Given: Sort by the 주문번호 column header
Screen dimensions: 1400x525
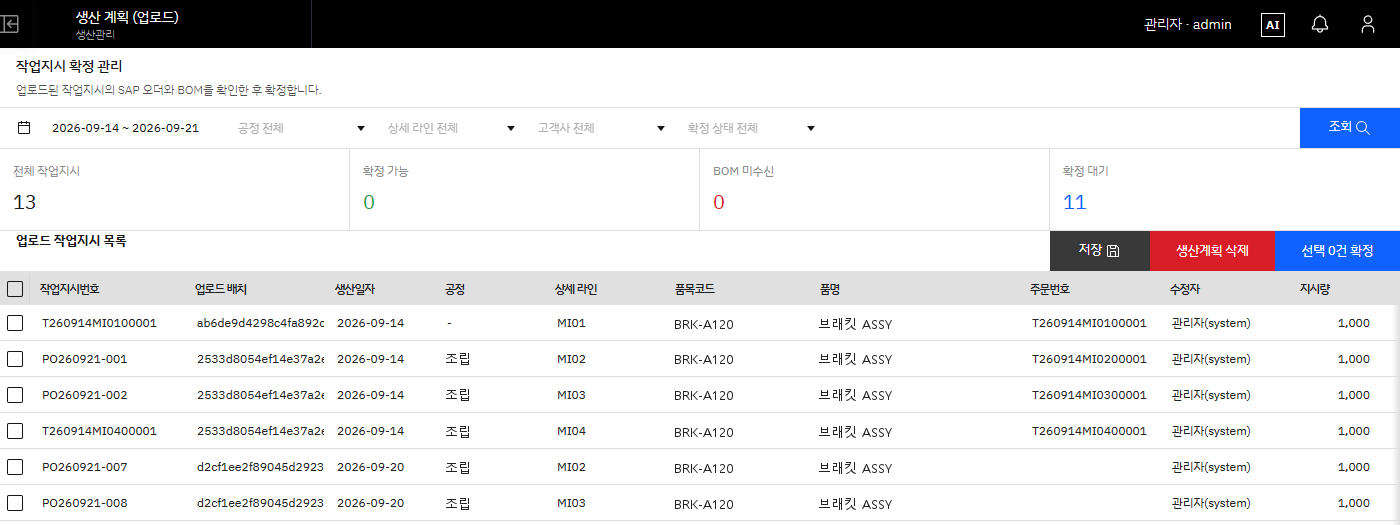Looking at the screenshot, I should (1050, 289).
